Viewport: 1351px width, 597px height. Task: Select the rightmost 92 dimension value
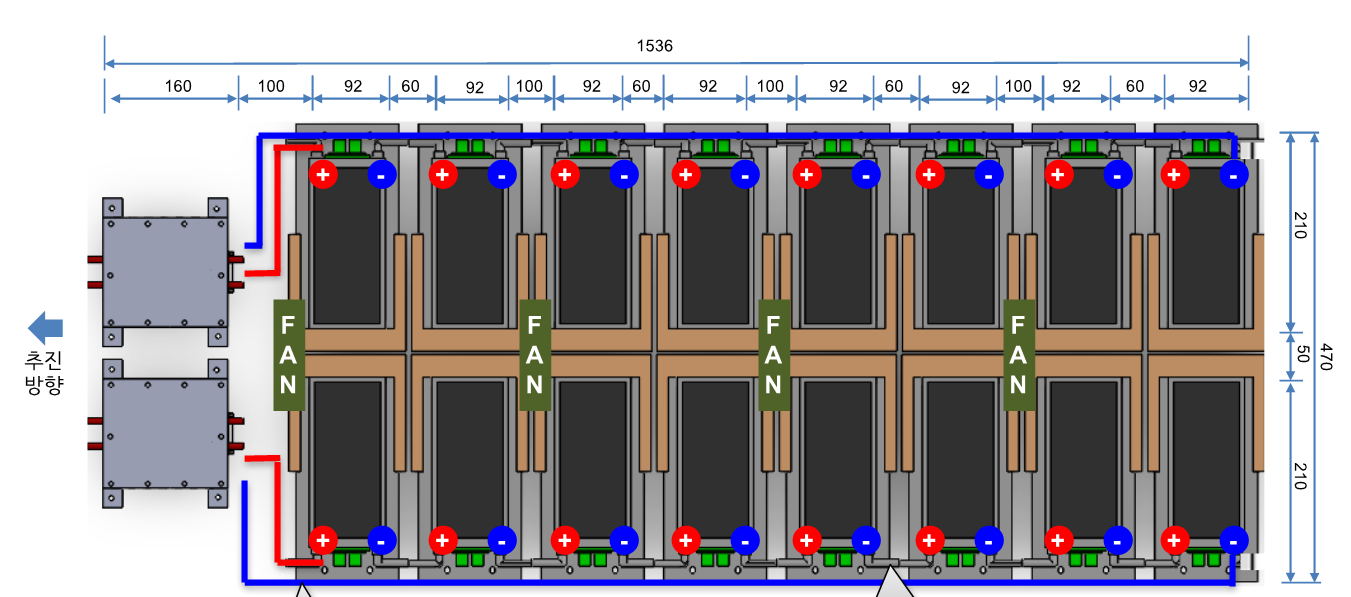tap(1198, 86)
